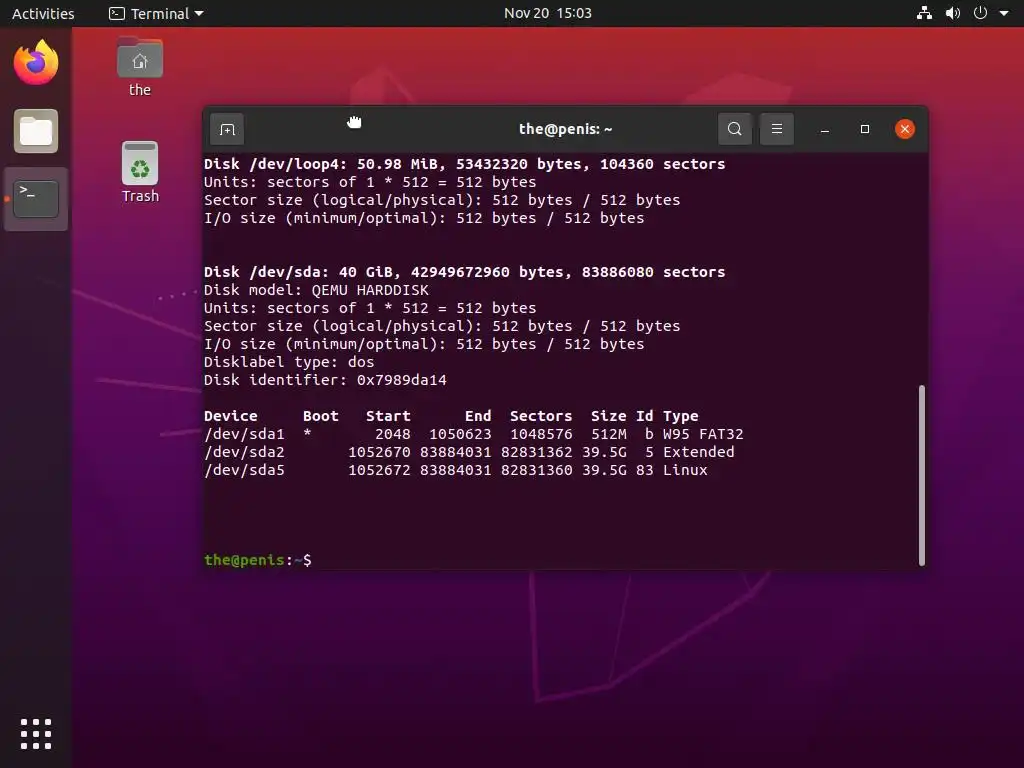Click the 'Disk identifier: 0x7989da14' line

325,380
